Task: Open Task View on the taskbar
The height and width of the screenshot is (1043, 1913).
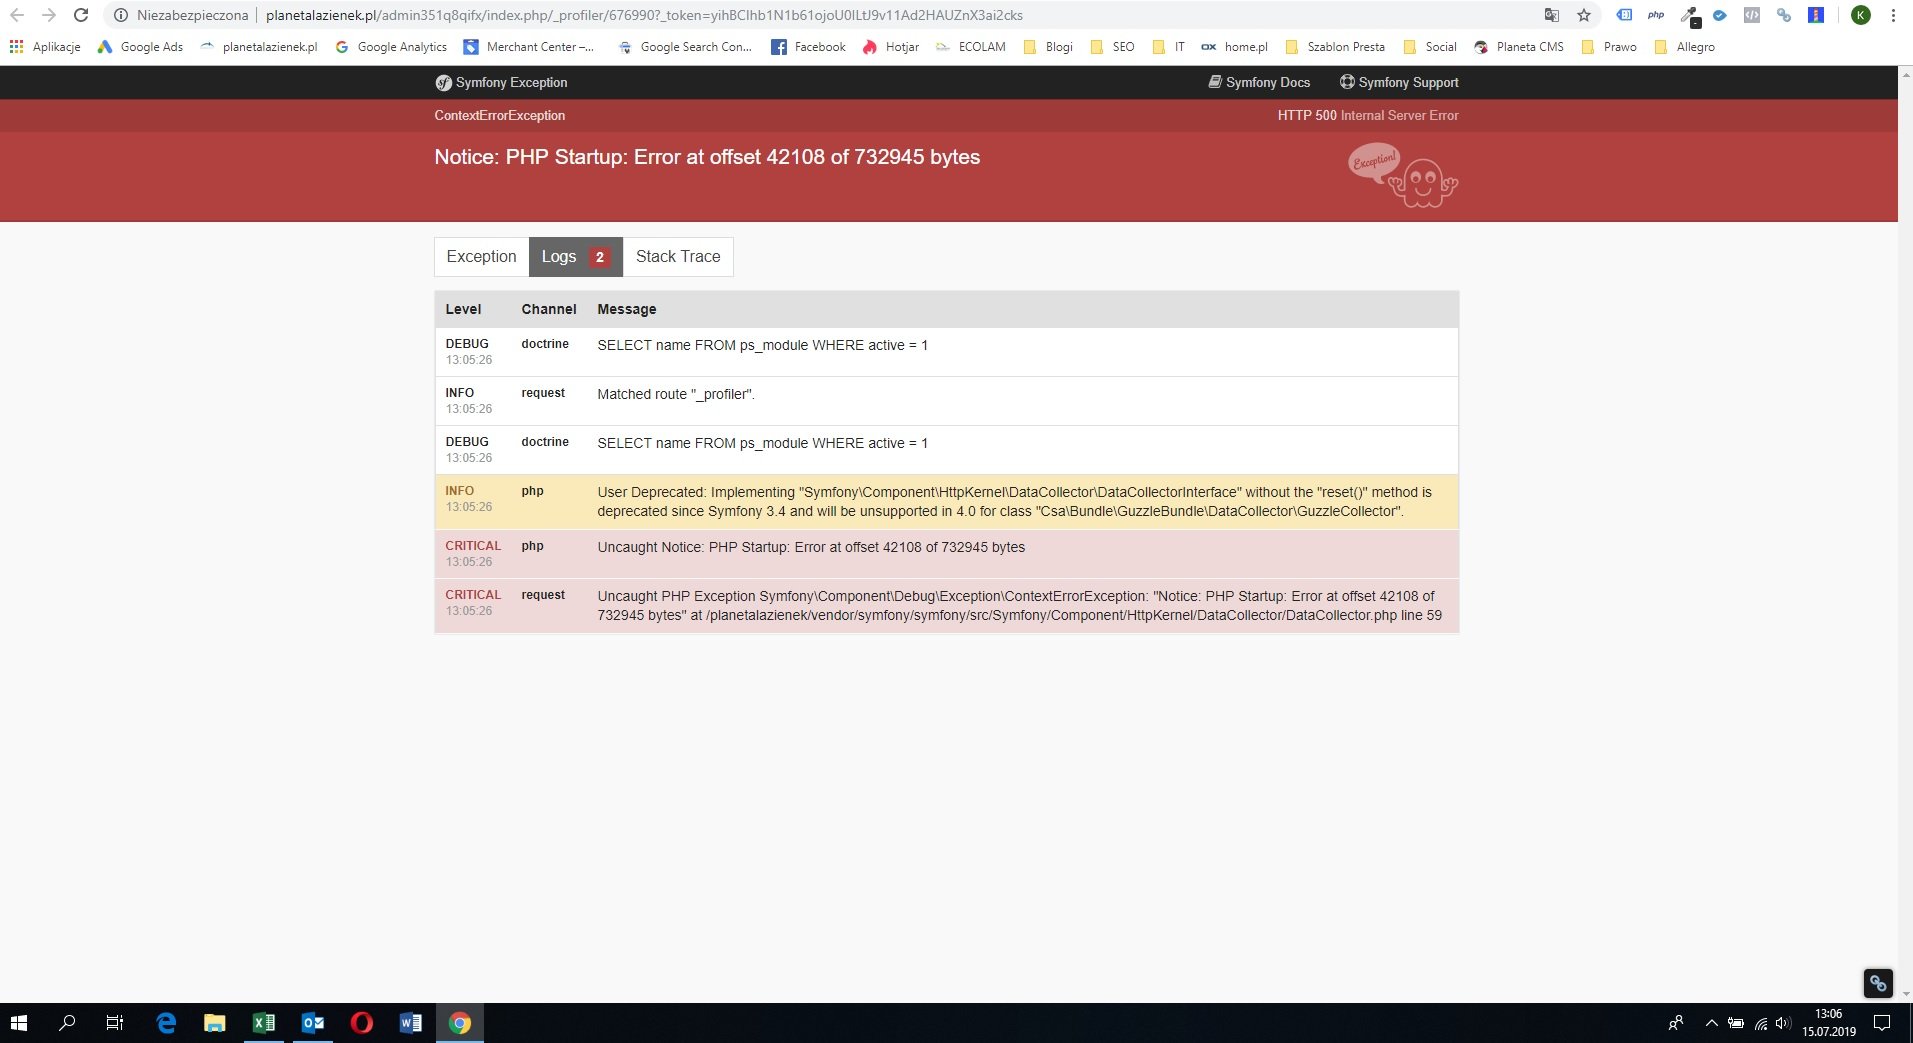Action: coord(115,1023)
